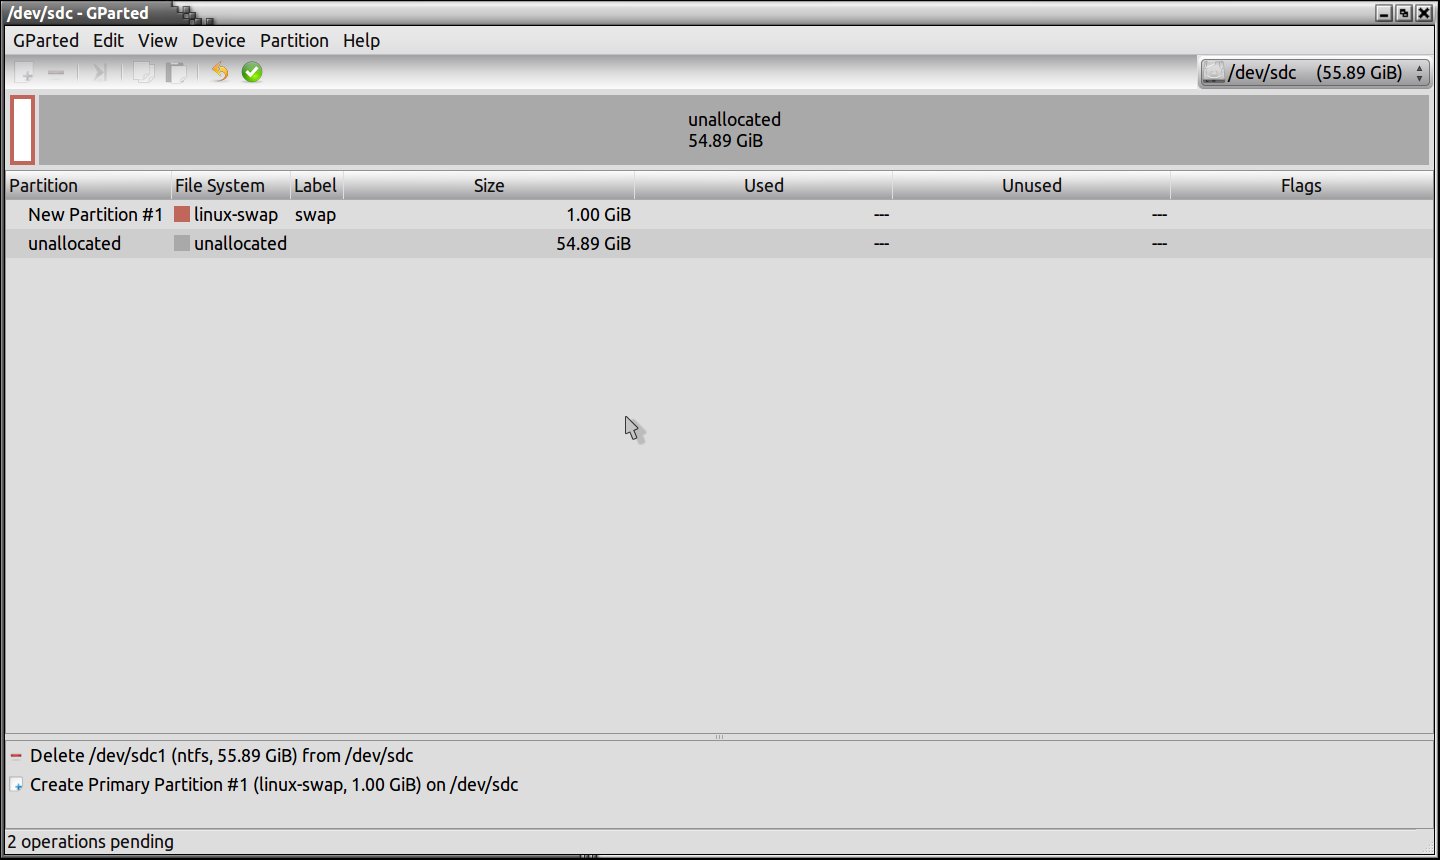Select the Create Primary Partition #1 pending operation
1440x860 pixels.
[x=274, y=785]
